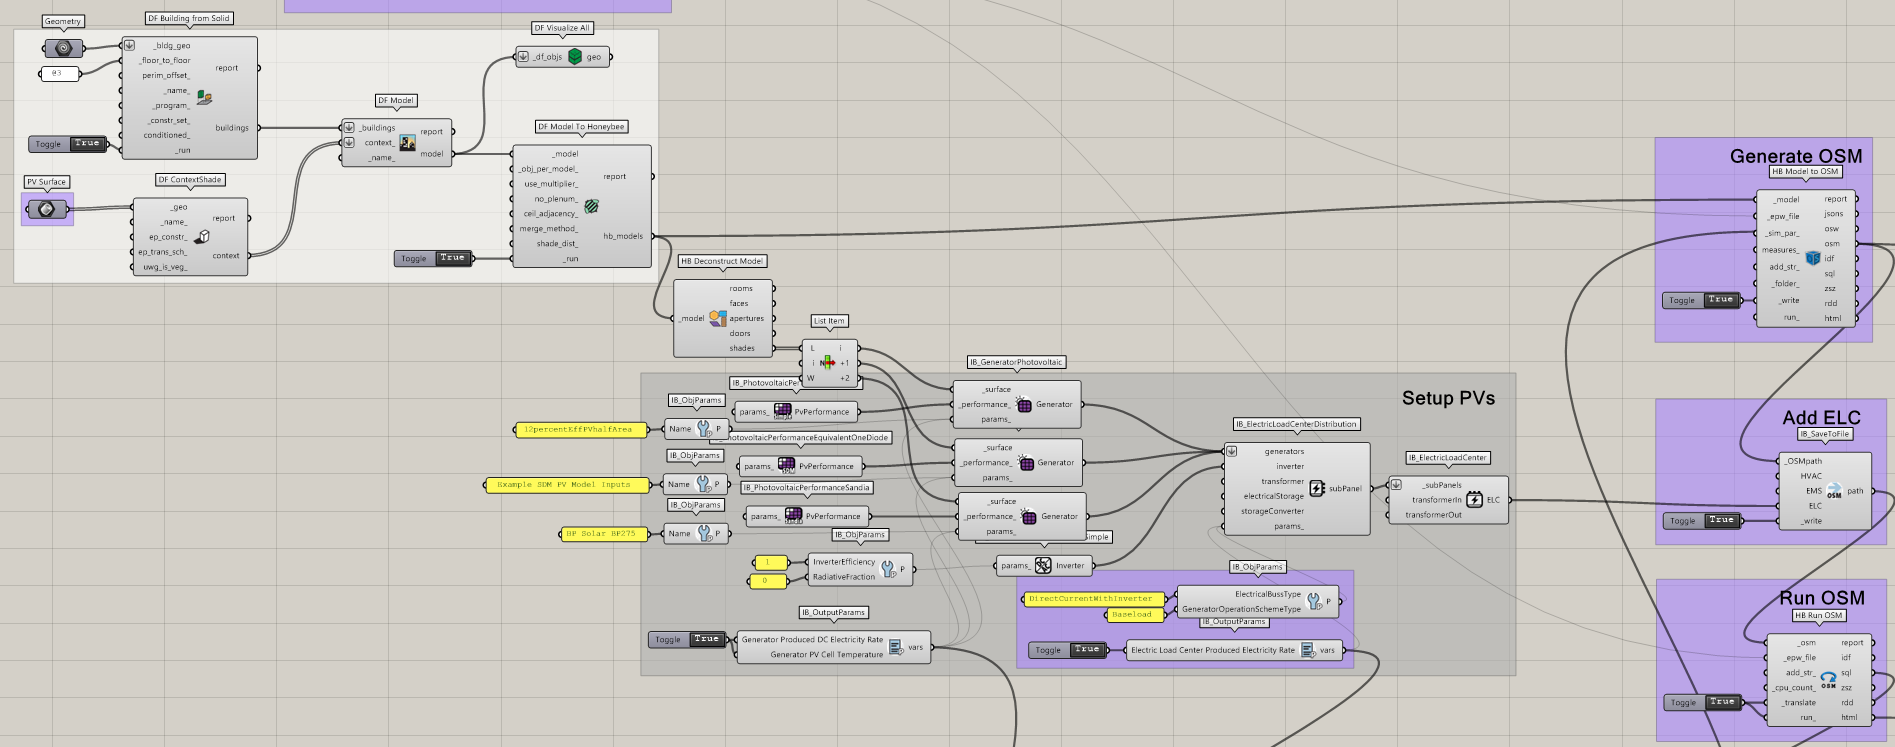Click the green DF Visualize All icon
The image size is (1895, 747).
pyautogui.click(x=575, y=57)
